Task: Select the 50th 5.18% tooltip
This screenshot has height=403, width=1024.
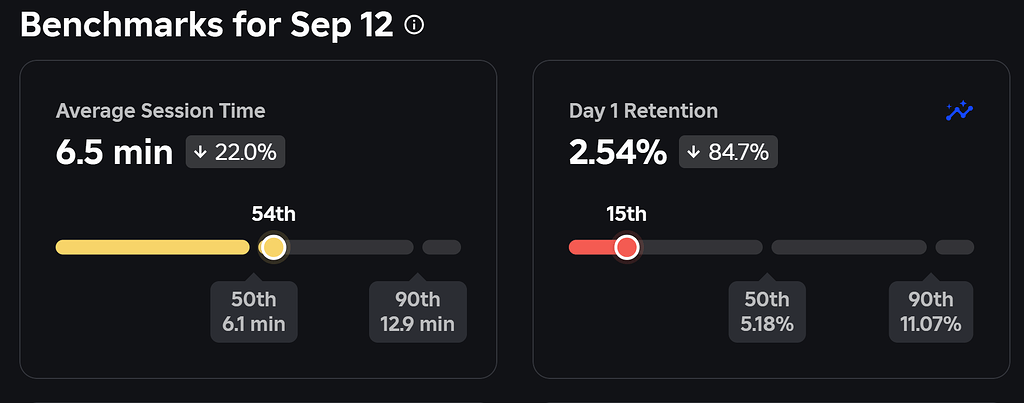Action: (767, 311)
